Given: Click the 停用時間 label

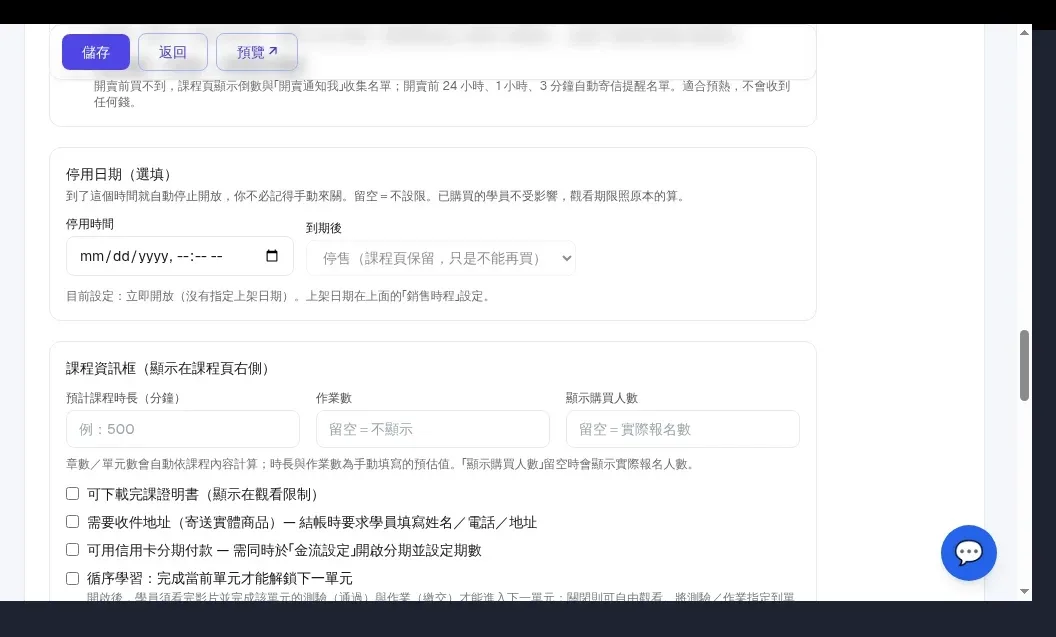Looking at the screenshot, I should click(x=90, y=224).
